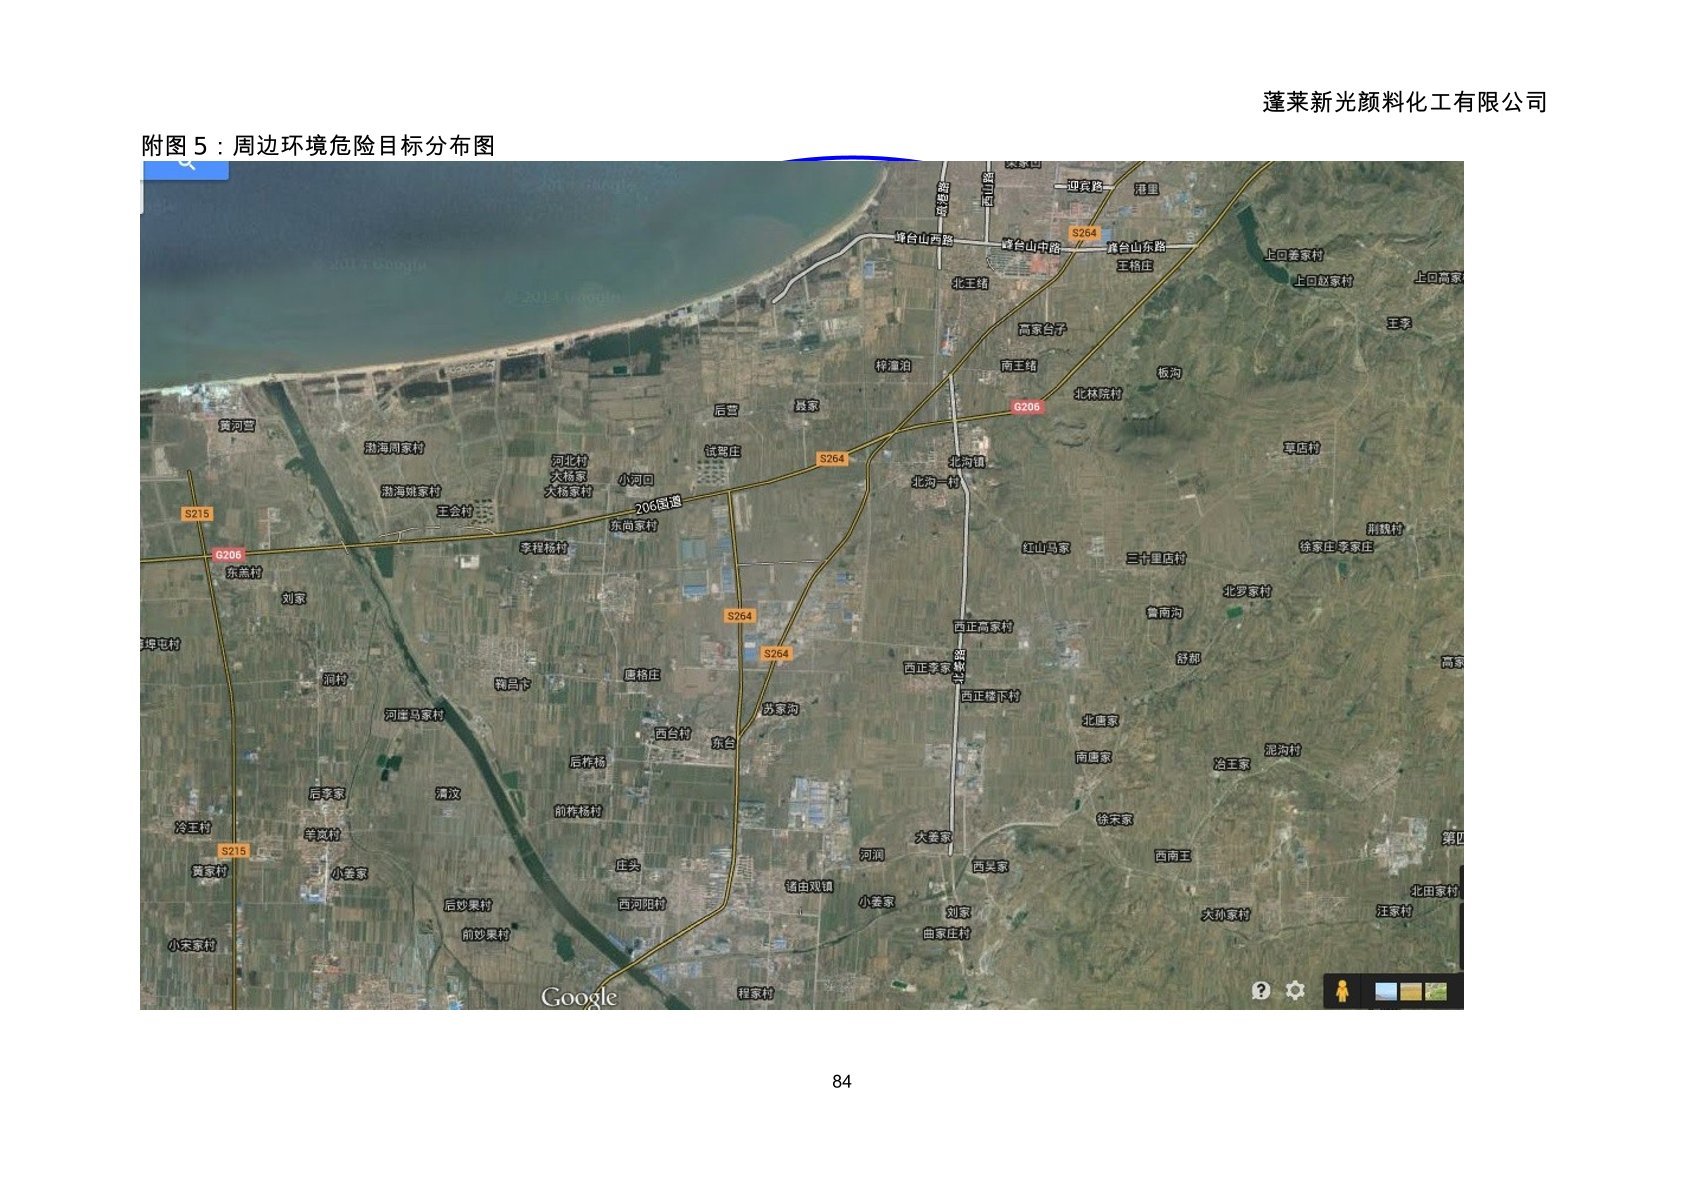1683x1190 pixels.
Task: Click the 三十里店村 village label
Action: coord(1156,558)
